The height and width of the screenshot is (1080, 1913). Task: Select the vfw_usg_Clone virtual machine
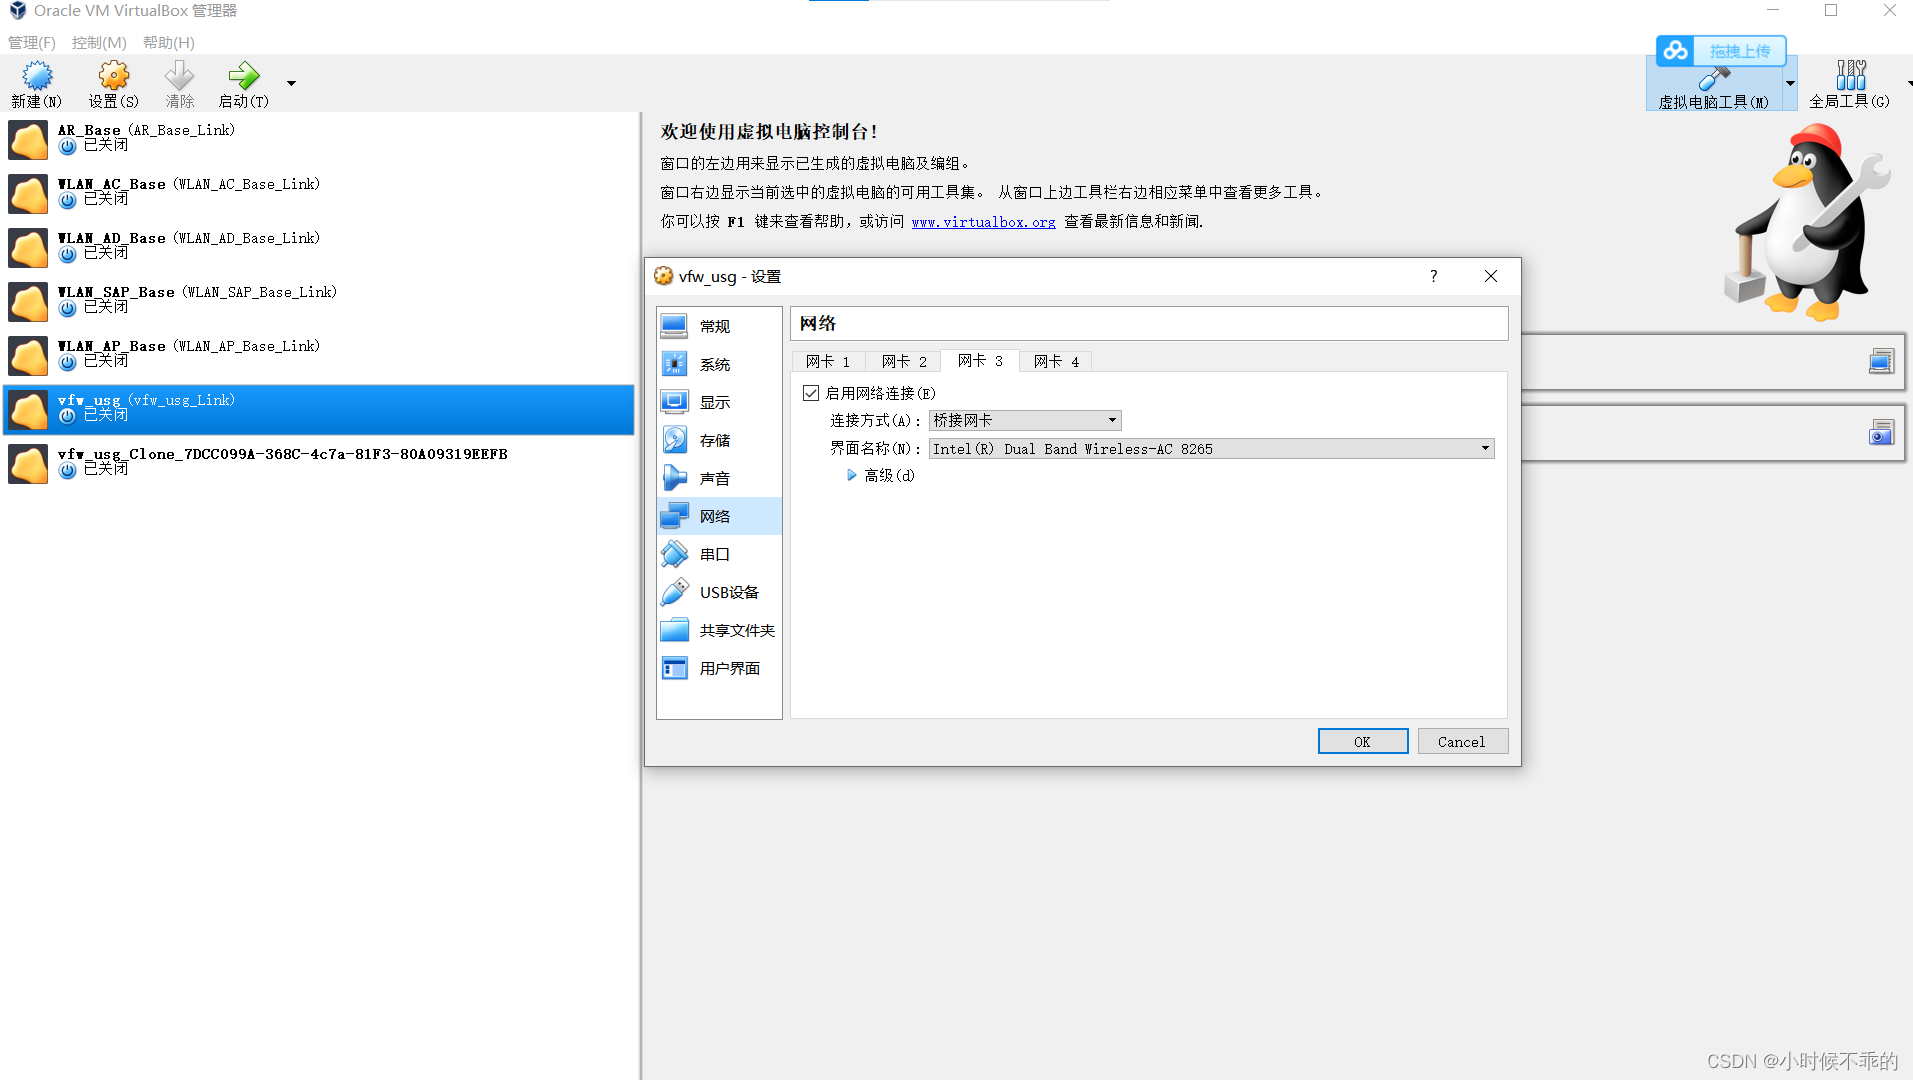[x=319, y=463]
